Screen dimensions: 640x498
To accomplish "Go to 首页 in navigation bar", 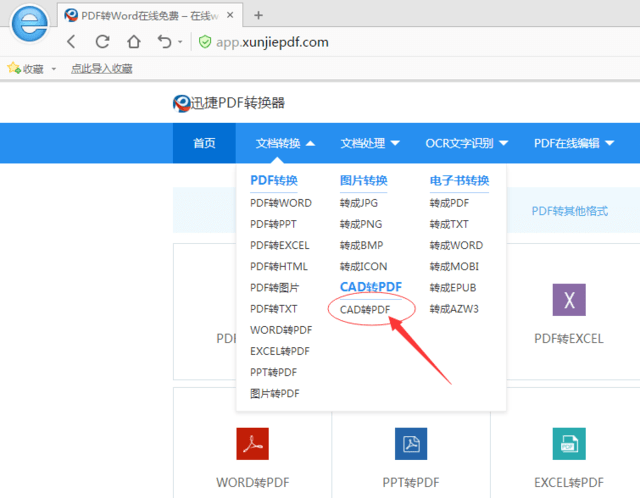I will [204, 143].
